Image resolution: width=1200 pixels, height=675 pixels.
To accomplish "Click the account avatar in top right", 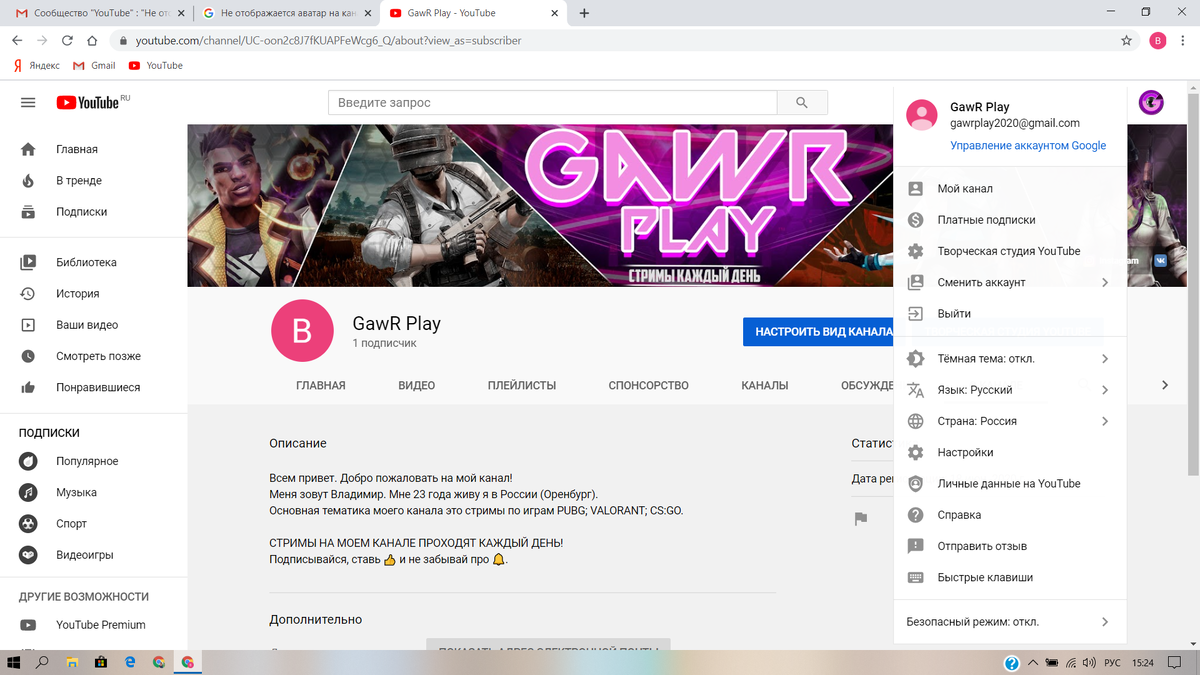I will tap(1151, 102).
